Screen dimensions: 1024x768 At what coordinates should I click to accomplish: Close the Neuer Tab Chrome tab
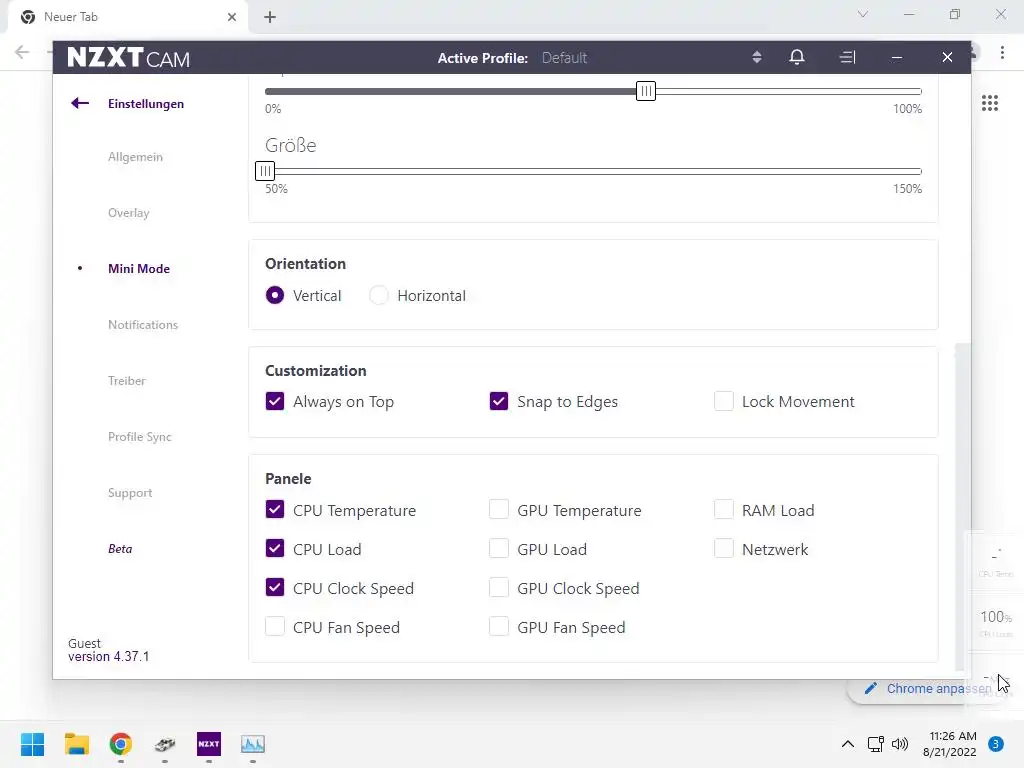click(232, 17)
